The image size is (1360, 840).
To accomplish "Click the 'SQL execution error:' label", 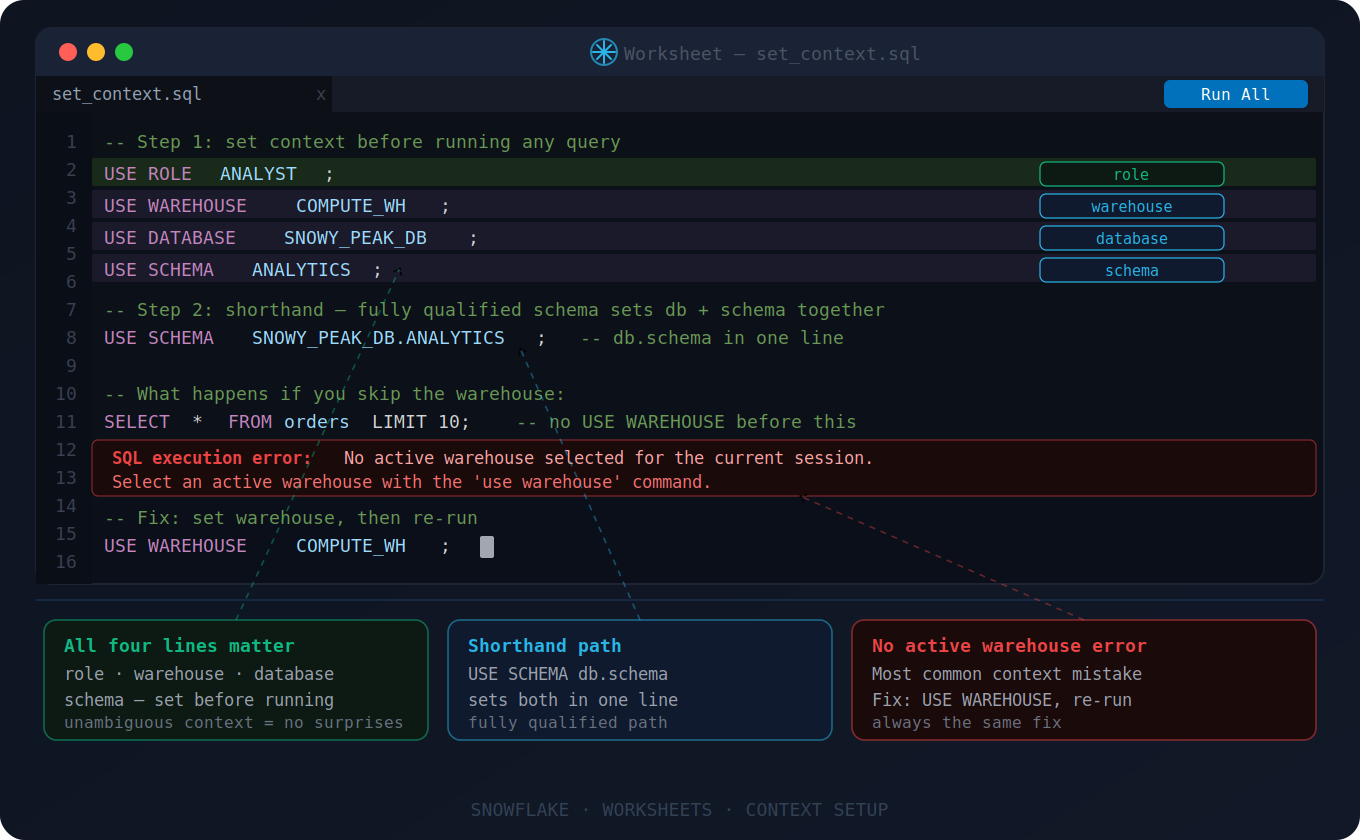I will click(212, 458).
